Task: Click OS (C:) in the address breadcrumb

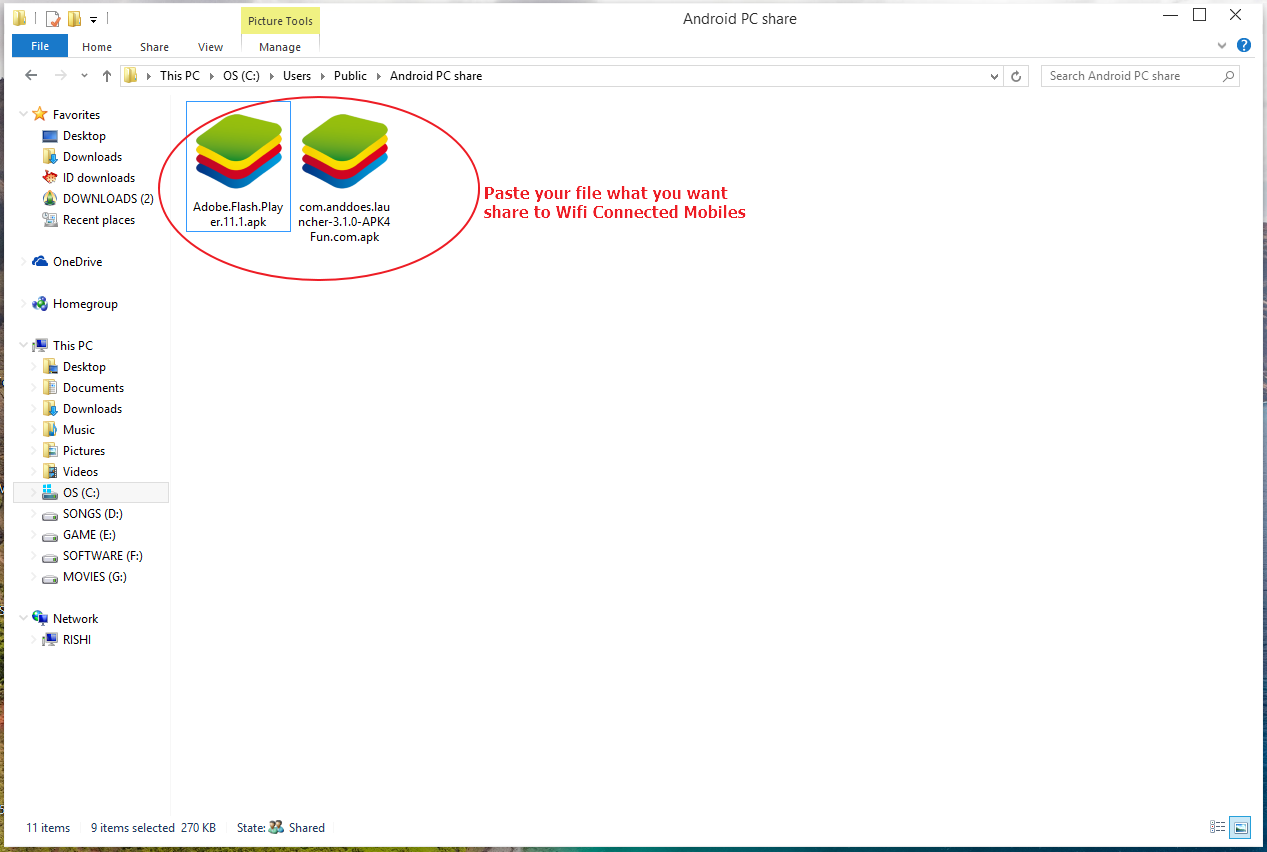Action: 241,76
